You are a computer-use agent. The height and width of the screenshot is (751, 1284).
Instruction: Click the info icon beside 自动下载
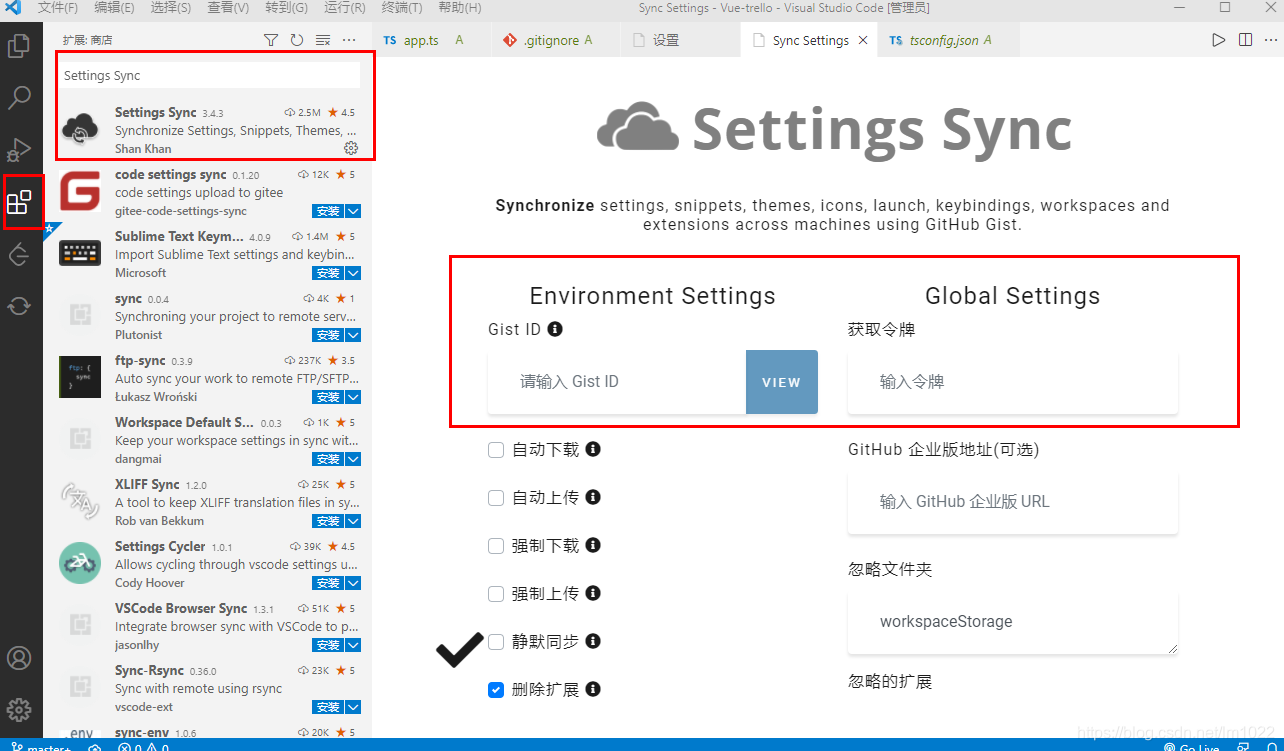(x=593, y=449)
